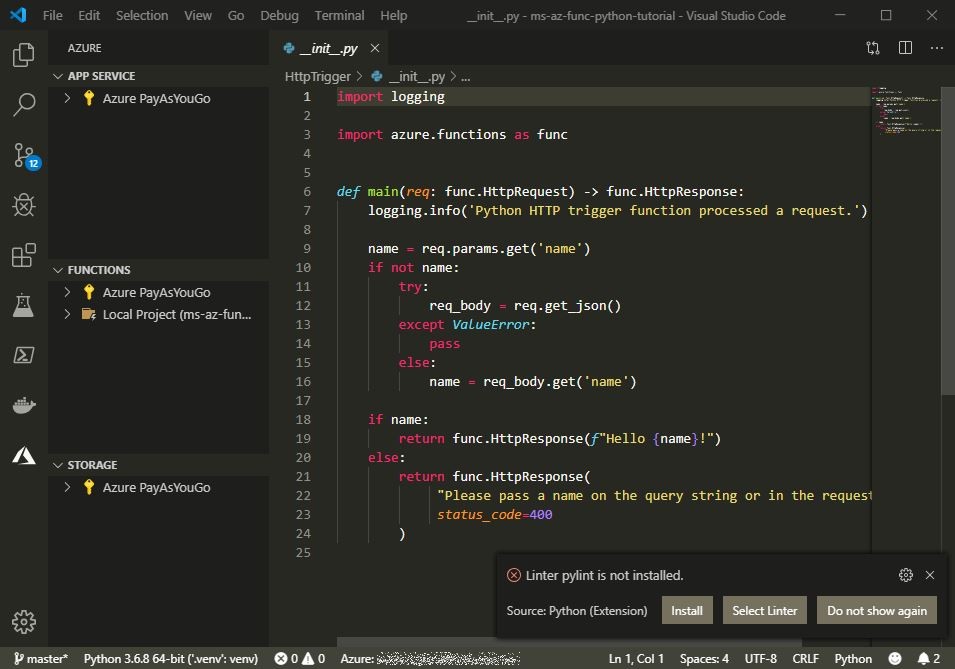Click the editor horizontal scrollbar
This screenshot has width=955, height=669.
click(x=569, y=642)
